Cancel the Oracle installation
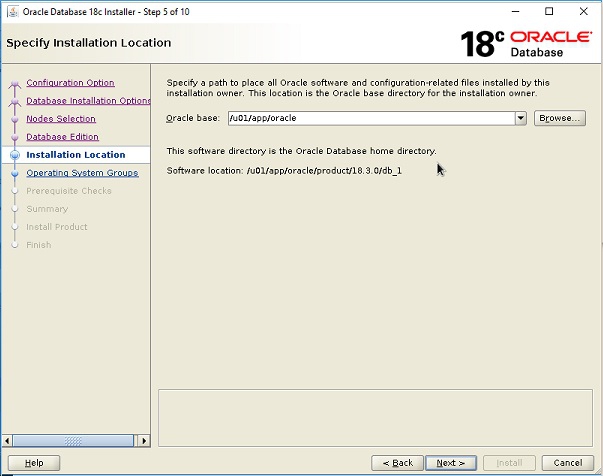The width and height of the screenshot is (603, 476). coord(568,463)
